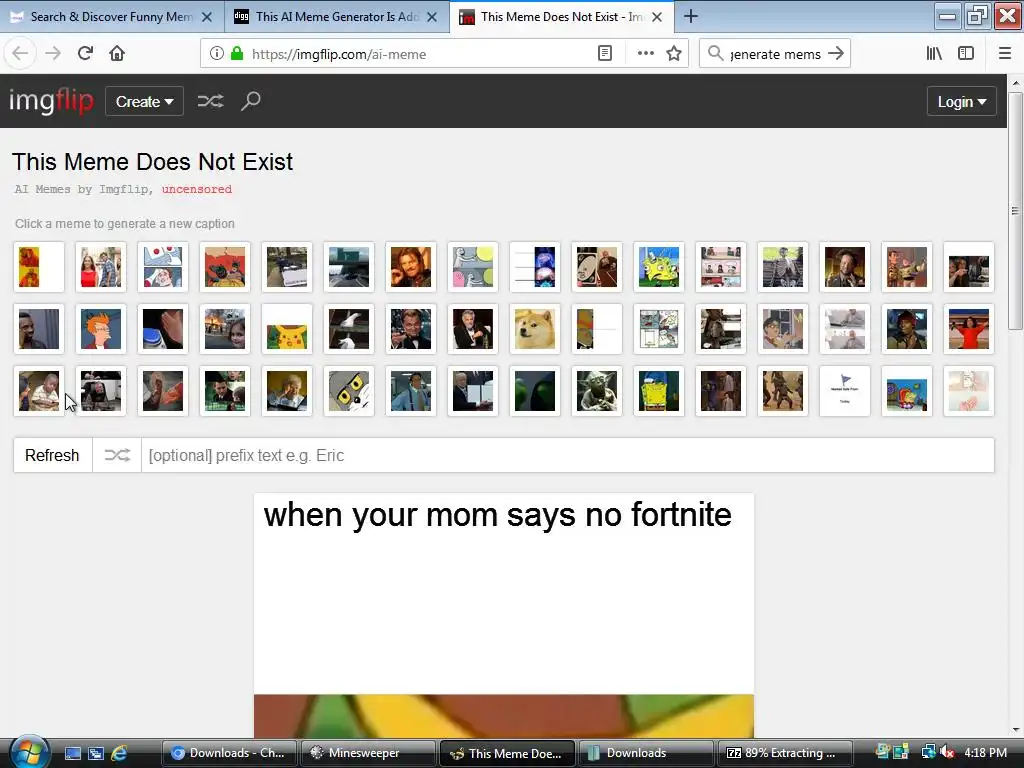
Task: Toggle reader view in address bar
Action: (605, 54)
